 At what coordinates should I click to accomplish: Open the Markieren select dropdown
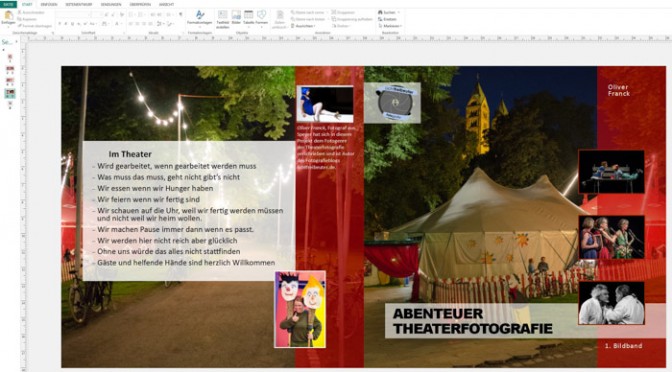(x=390, y=26)
